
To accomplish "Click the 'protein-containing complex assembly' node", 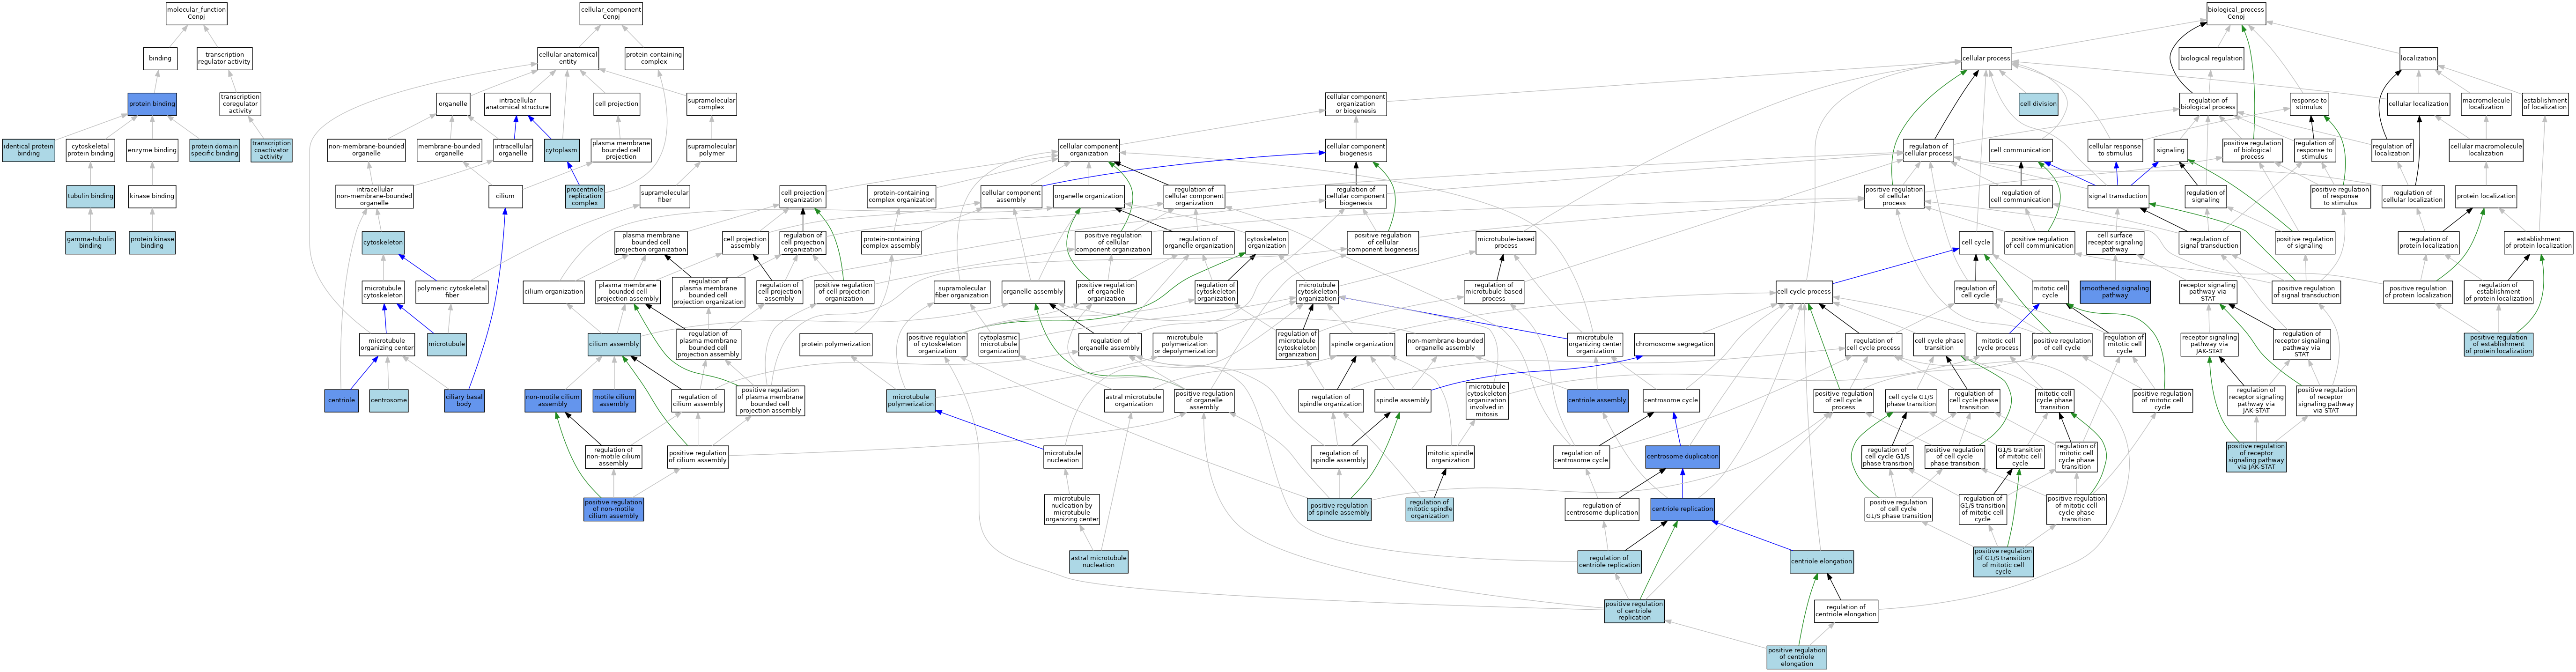I will (891, 242).
